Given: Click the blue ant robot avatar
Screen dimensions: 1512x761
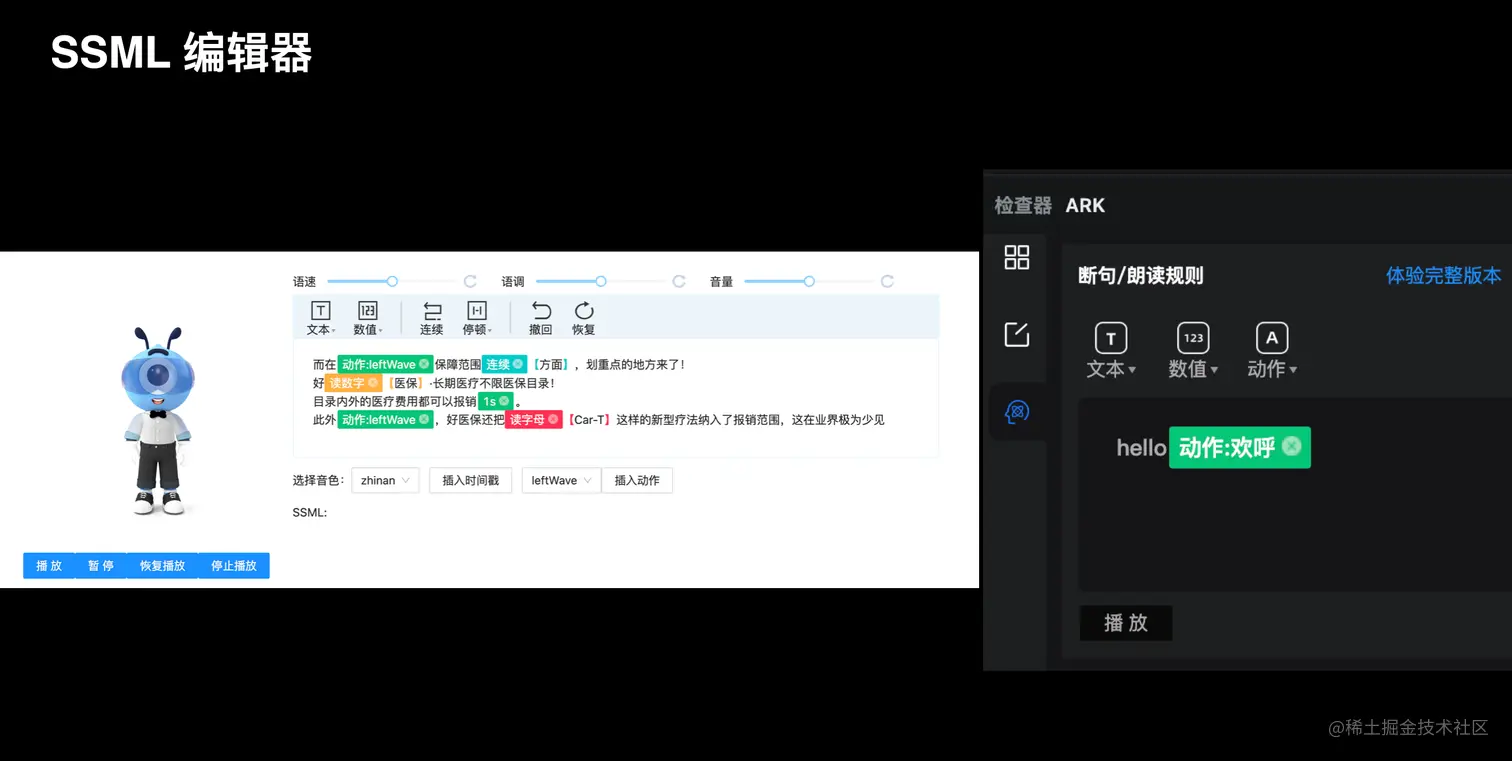Looking at the screenshot, I should 157,421.
